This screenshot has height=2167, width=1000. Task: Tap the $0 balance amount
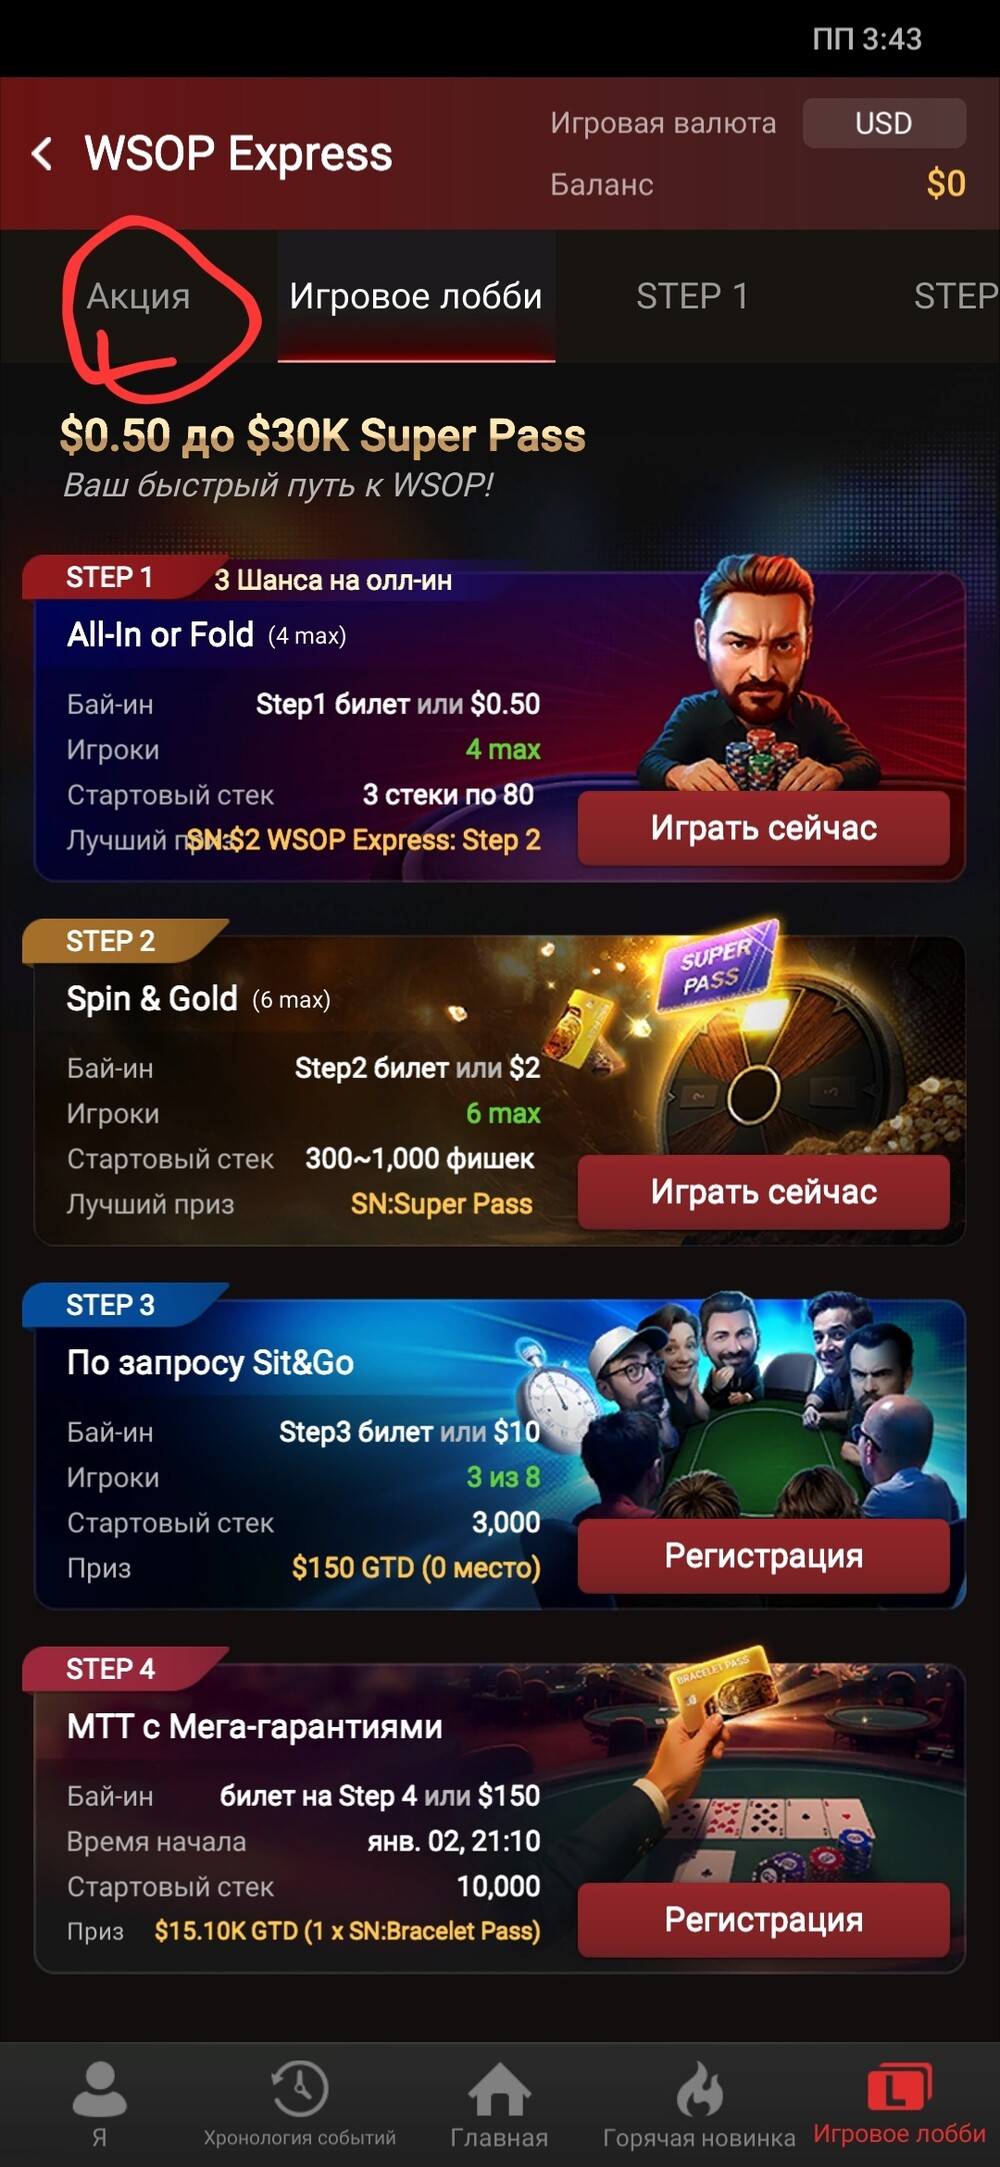[946, 184]
